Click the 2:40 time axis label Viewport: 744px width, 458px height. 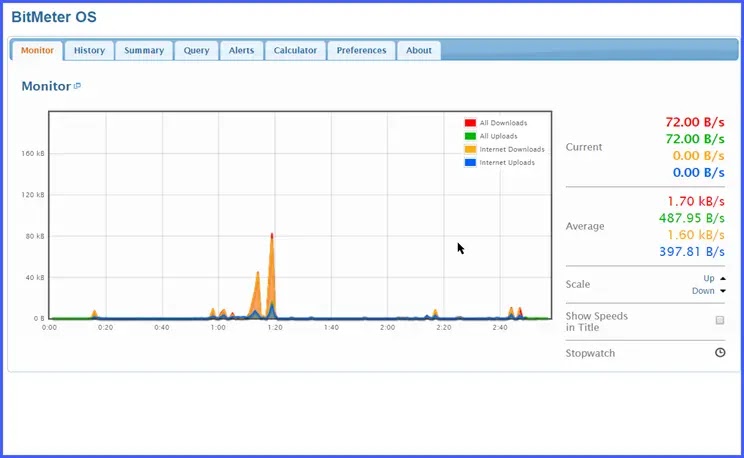(500, 327)
